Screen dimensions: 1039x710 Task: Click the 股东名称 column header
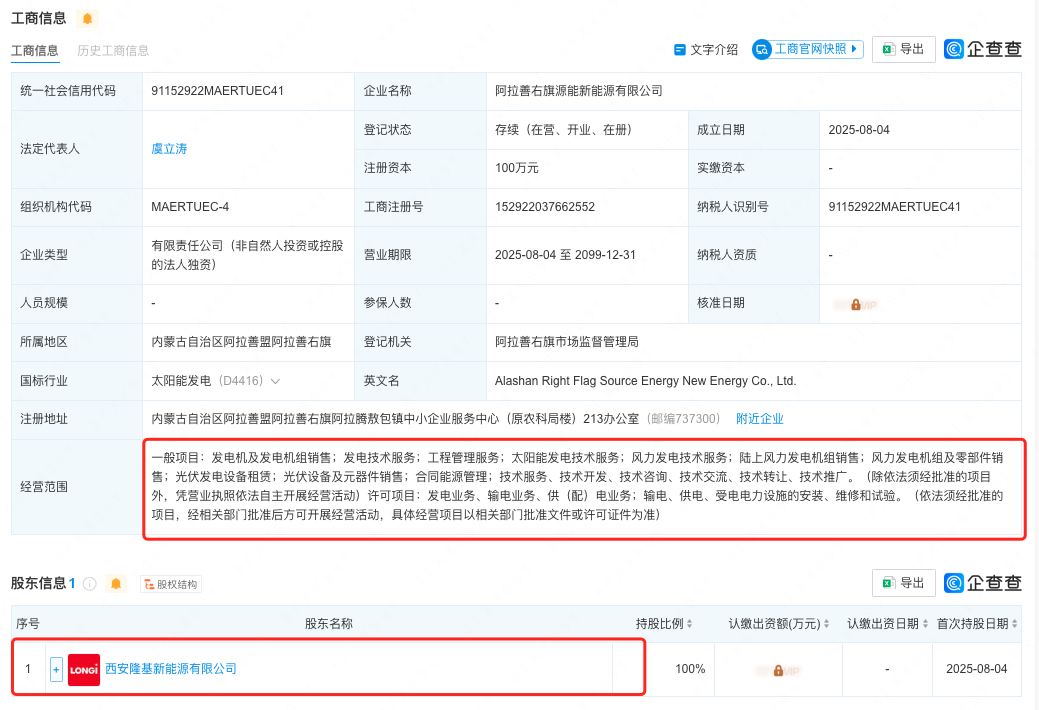coord(329,624)
